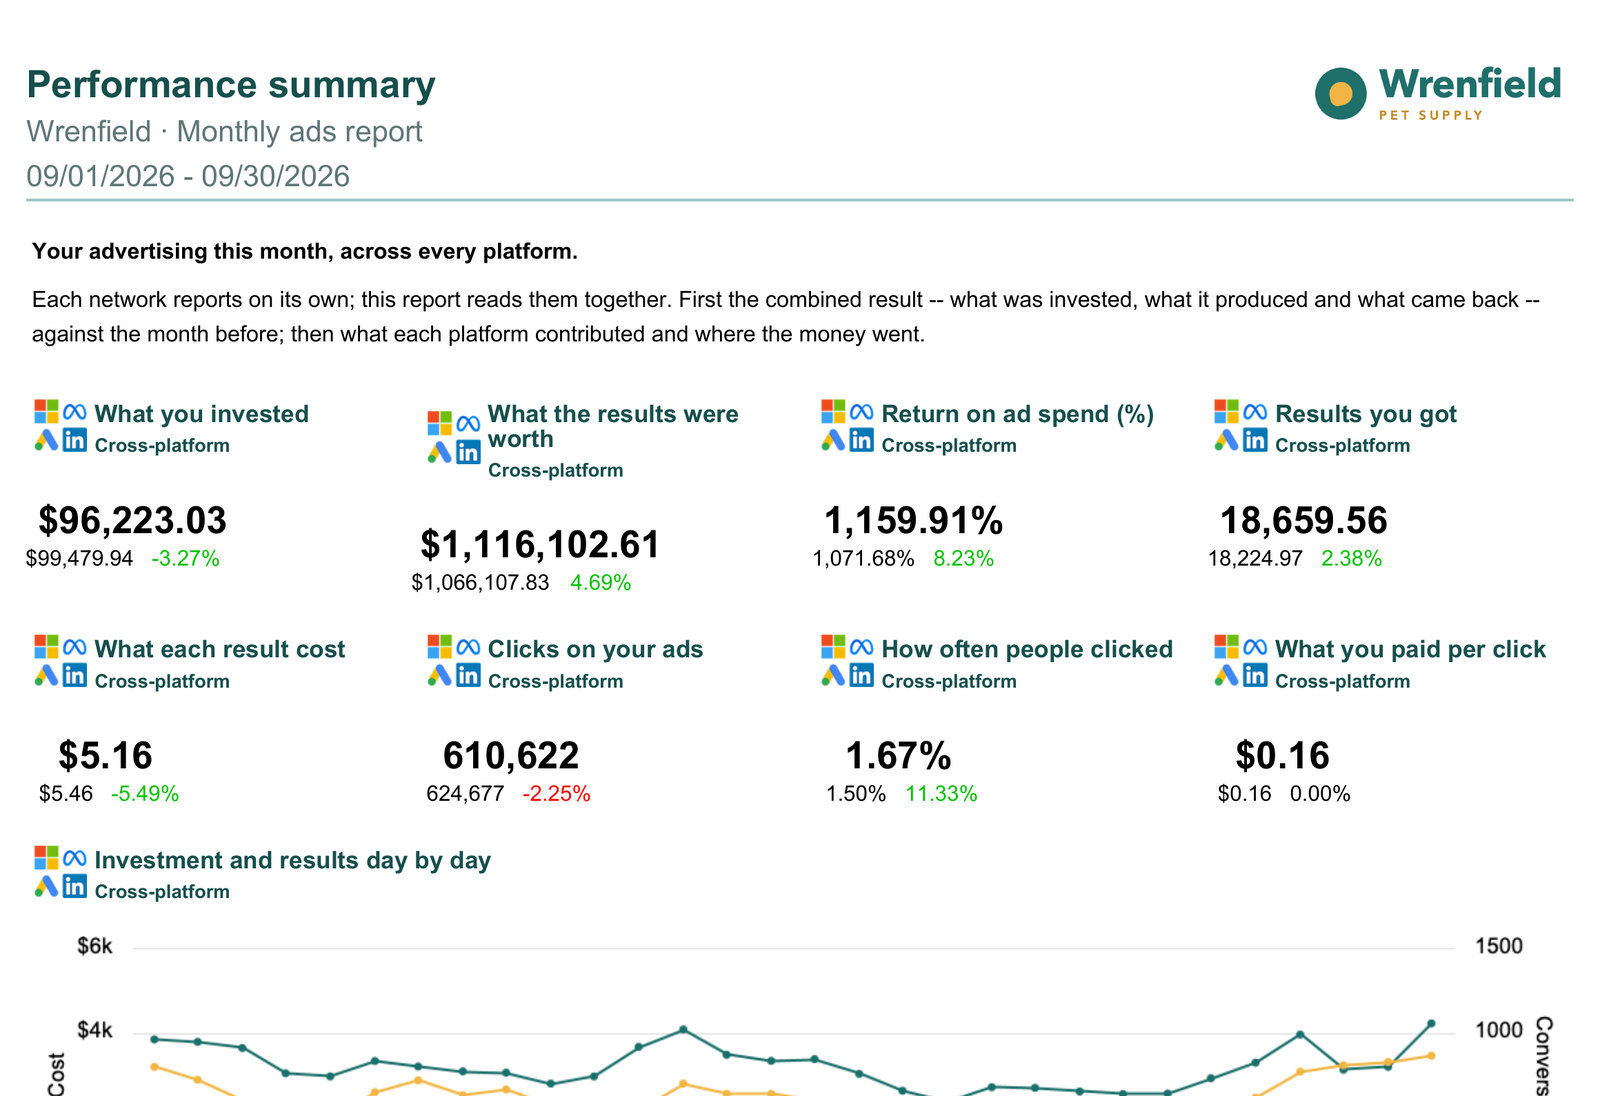
Task: Click the Wrenfield · Monthly ads report subtitle
Action: pos(225,132)
